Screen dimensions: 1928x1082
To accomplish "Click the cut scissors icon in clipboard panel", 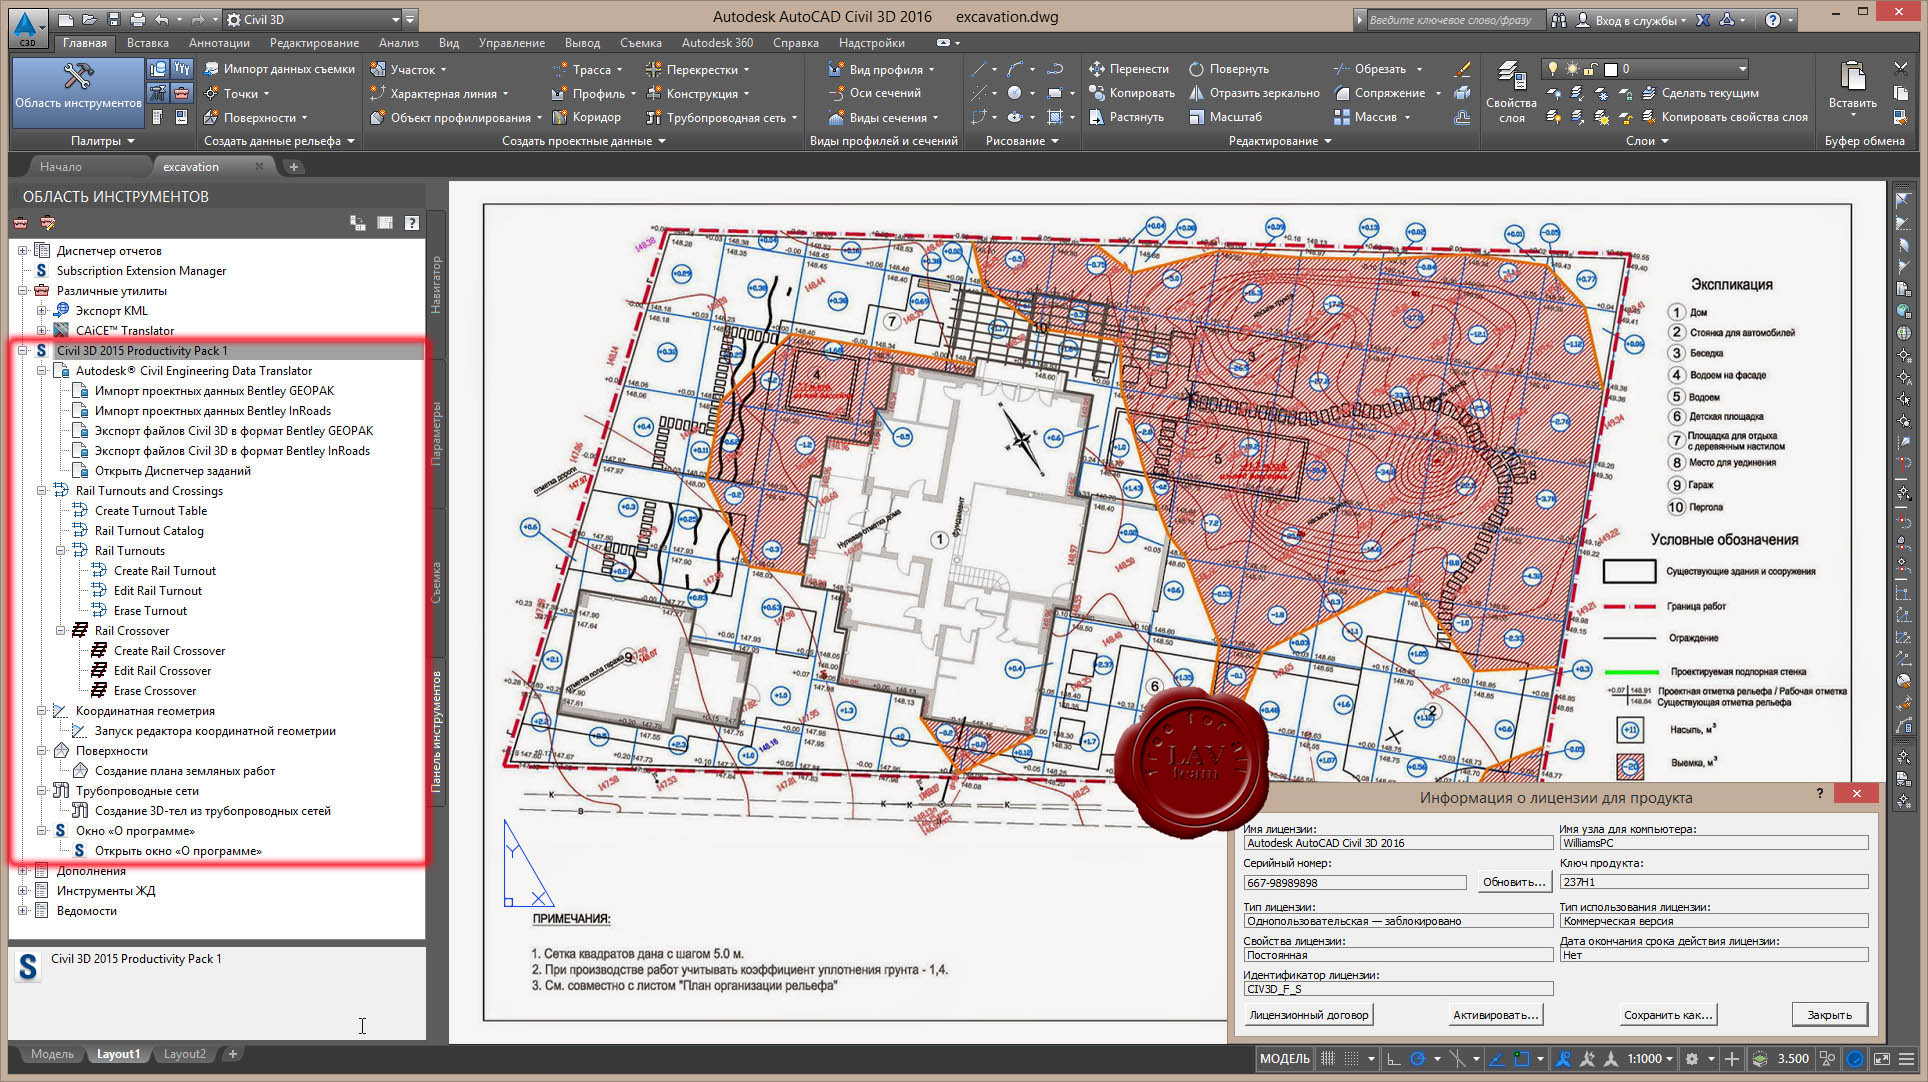I will click(1901, 68).
